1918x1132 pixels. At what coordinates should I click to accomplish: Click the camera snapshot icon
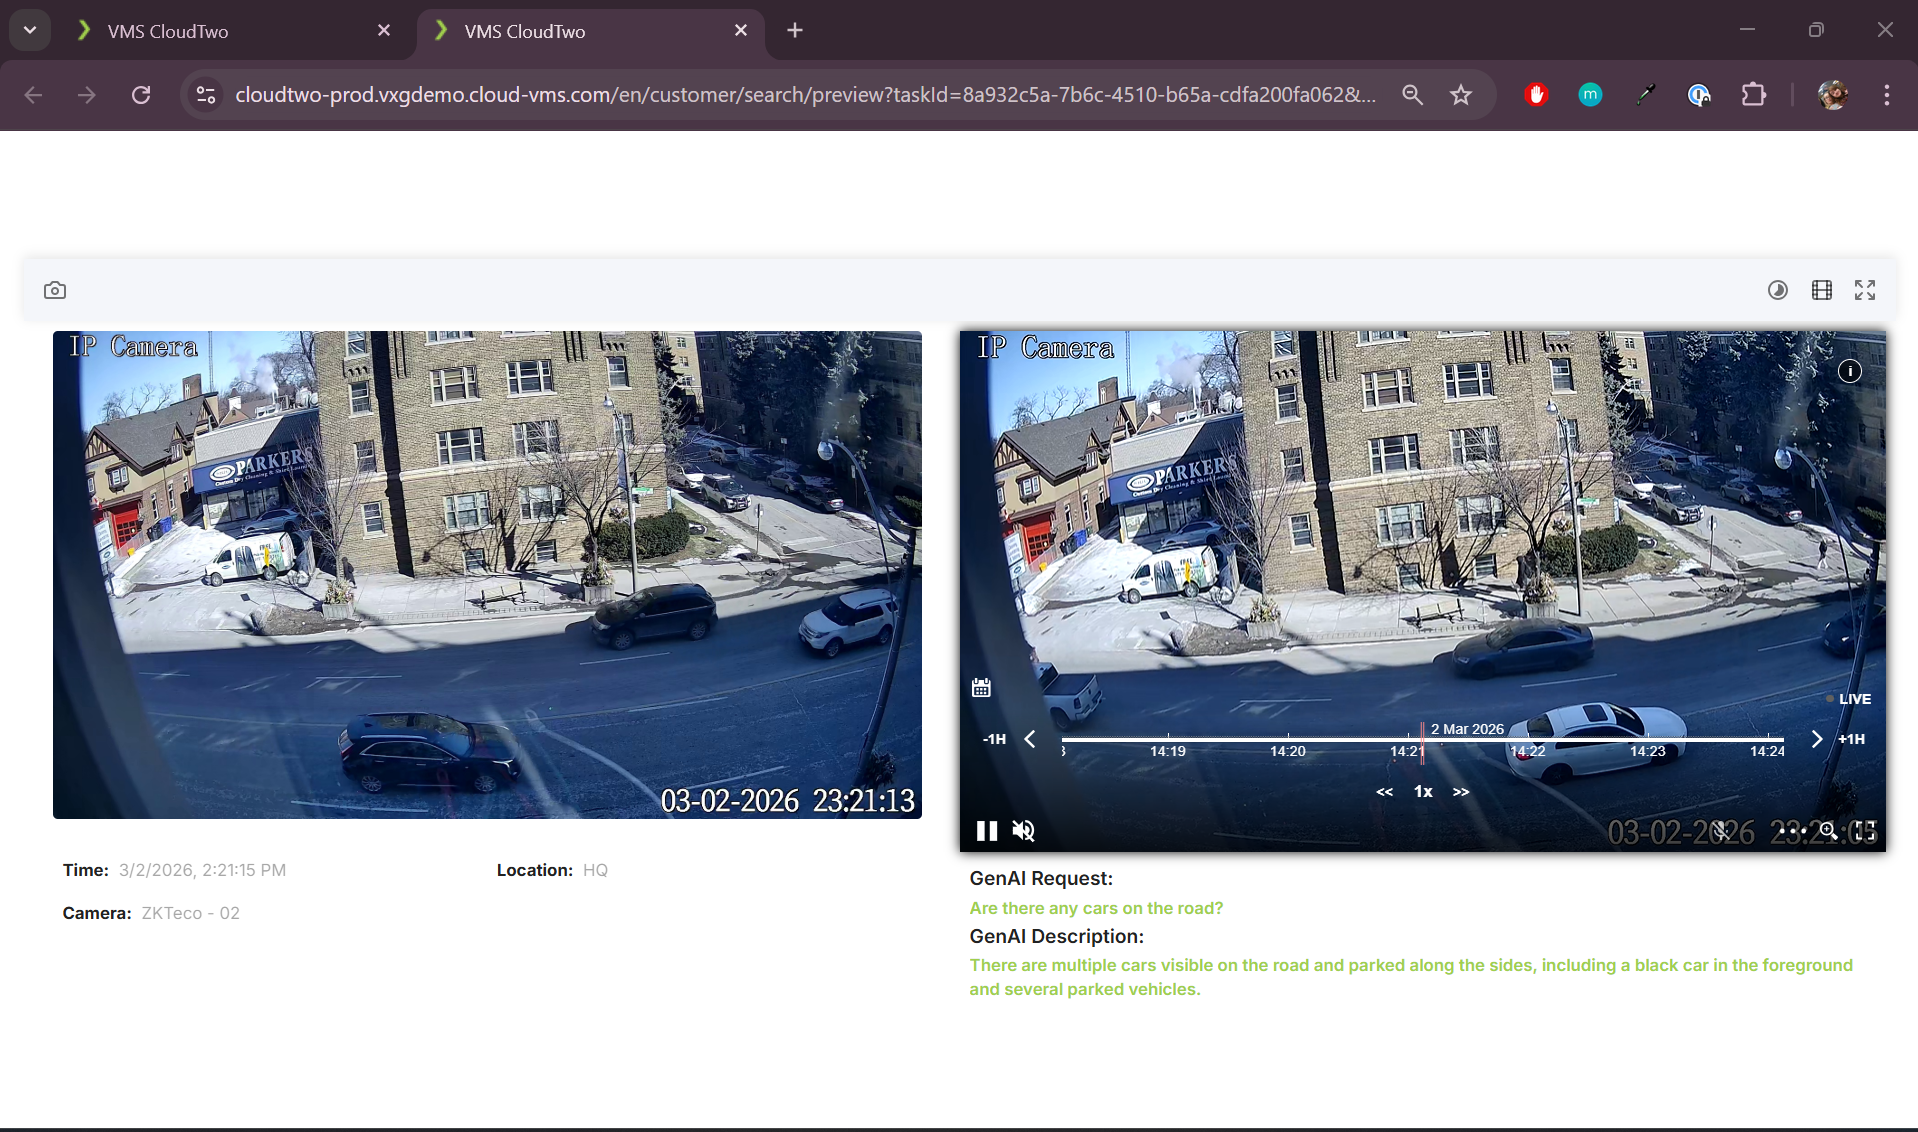point(55,290)
